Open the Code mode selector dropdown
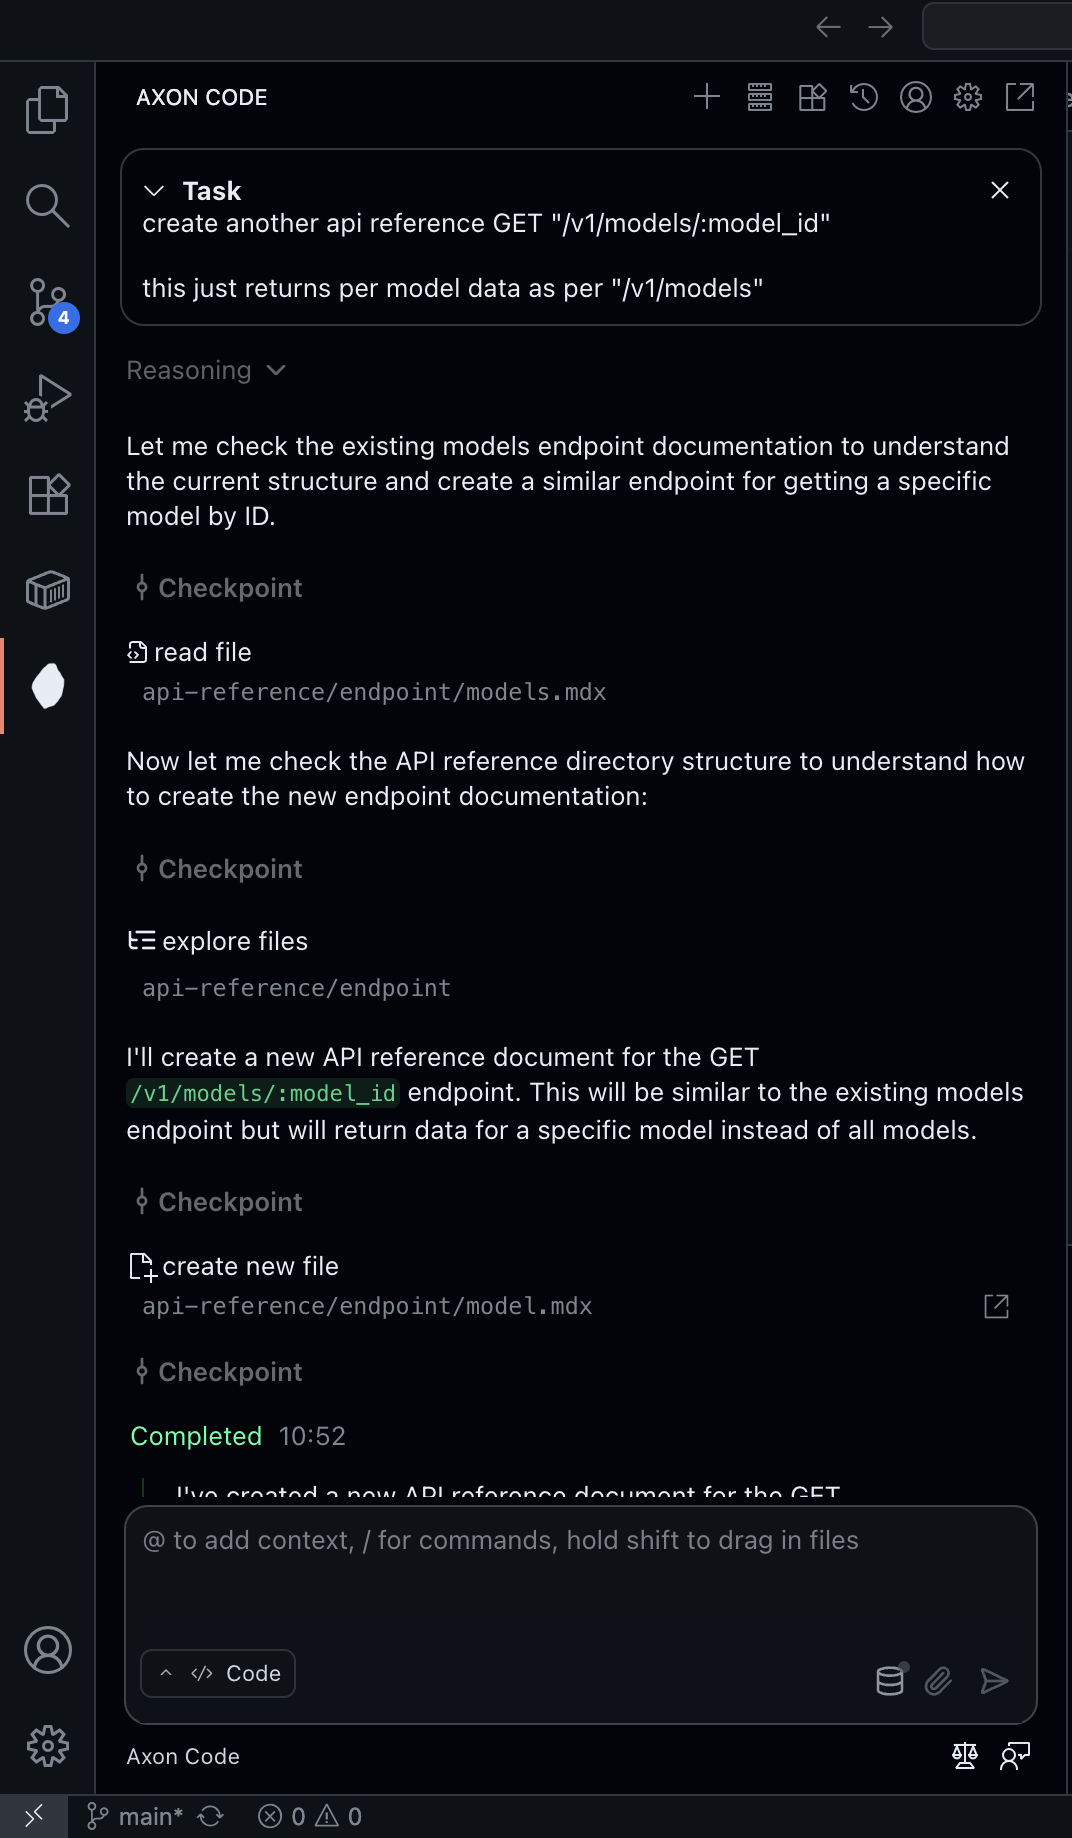Viewport: 1072px width, 1838px height. point(217,1673)
